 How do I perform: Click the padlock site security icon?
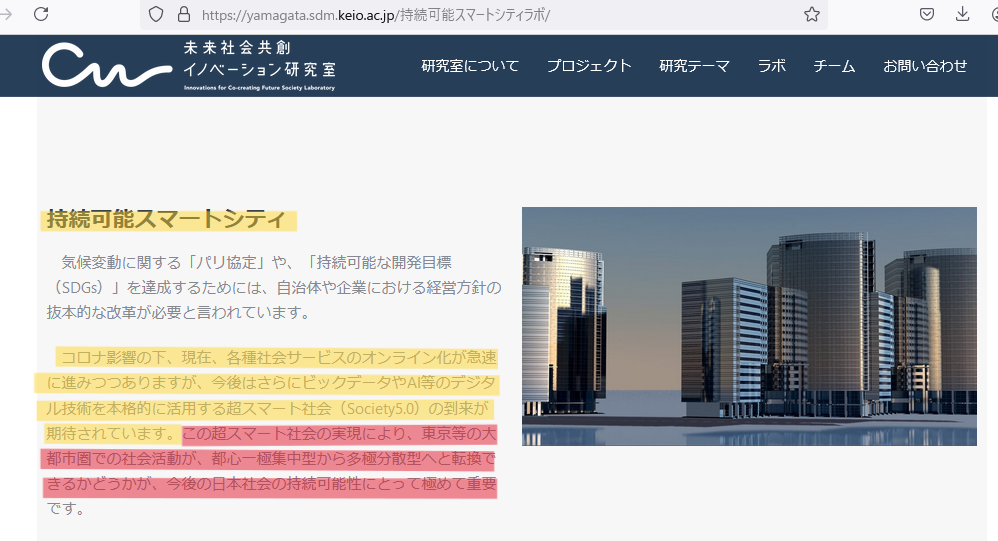coord(182,14)
